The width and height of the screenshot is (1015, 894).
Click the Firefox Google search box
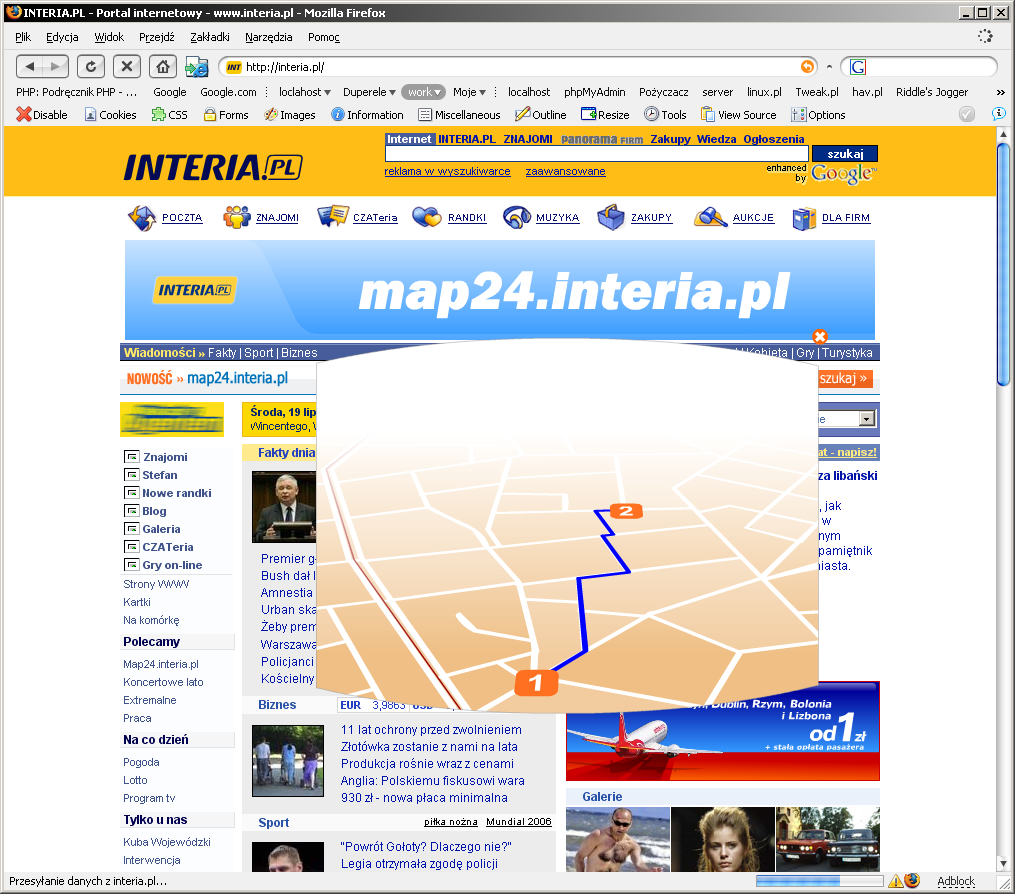click(919, 67)
